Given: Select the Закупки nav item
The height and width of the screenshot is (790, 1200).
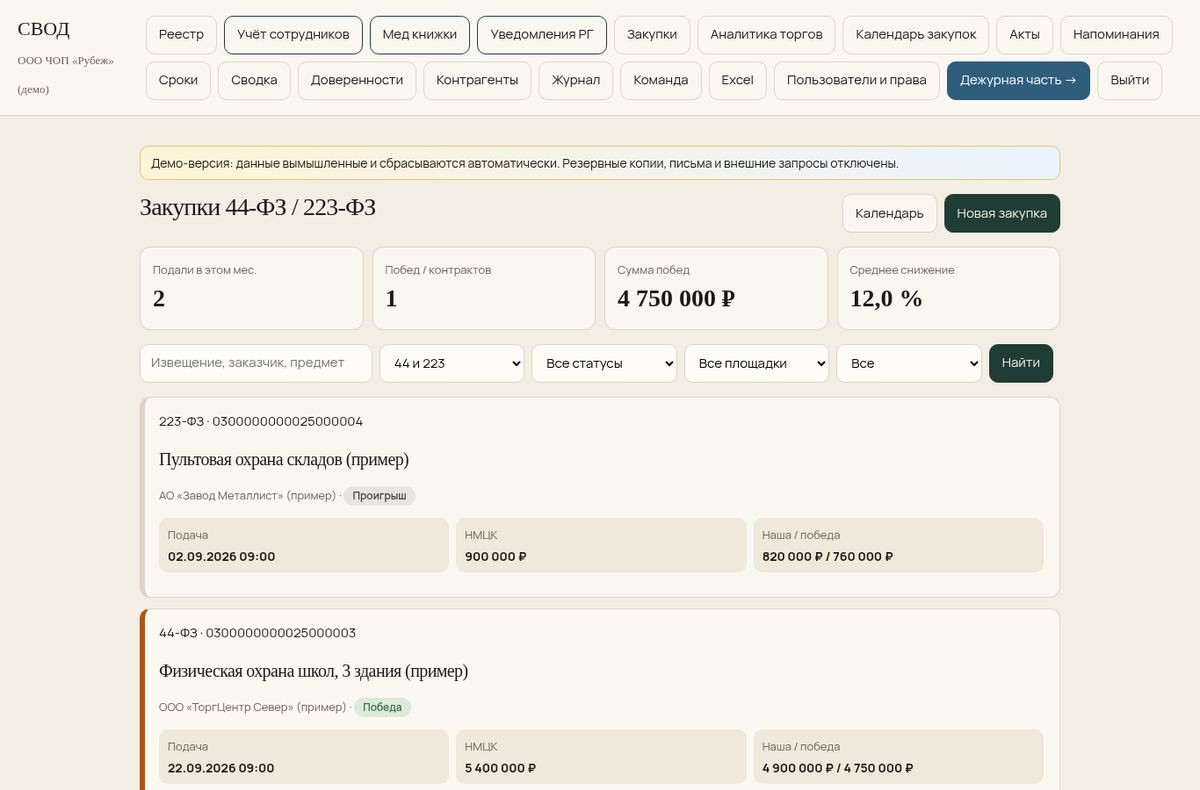Looking at the screenshot, I should [652, 34].
